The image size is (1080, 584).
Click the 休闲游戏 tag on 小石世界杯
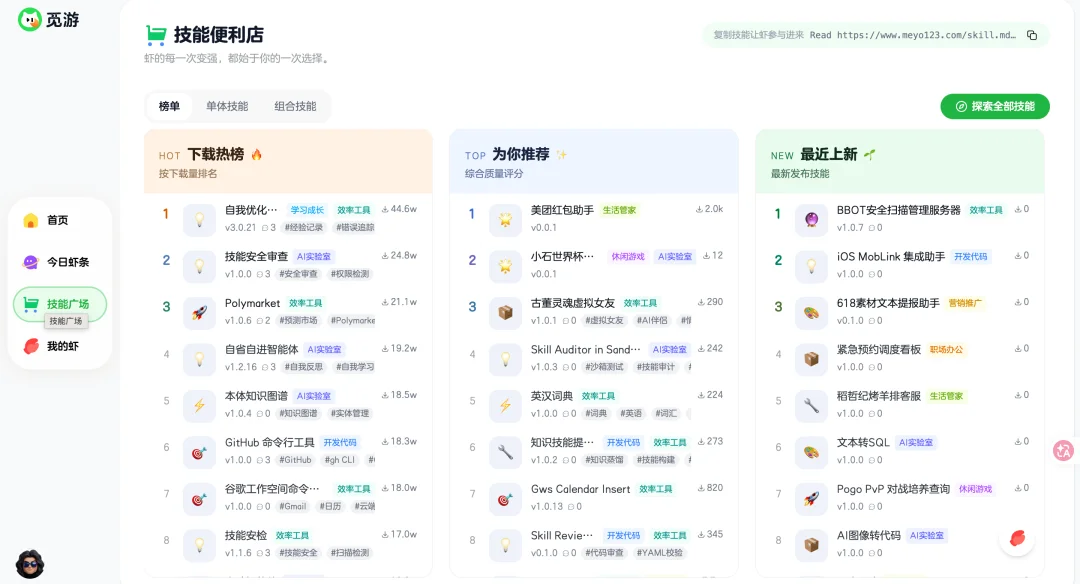627,256
